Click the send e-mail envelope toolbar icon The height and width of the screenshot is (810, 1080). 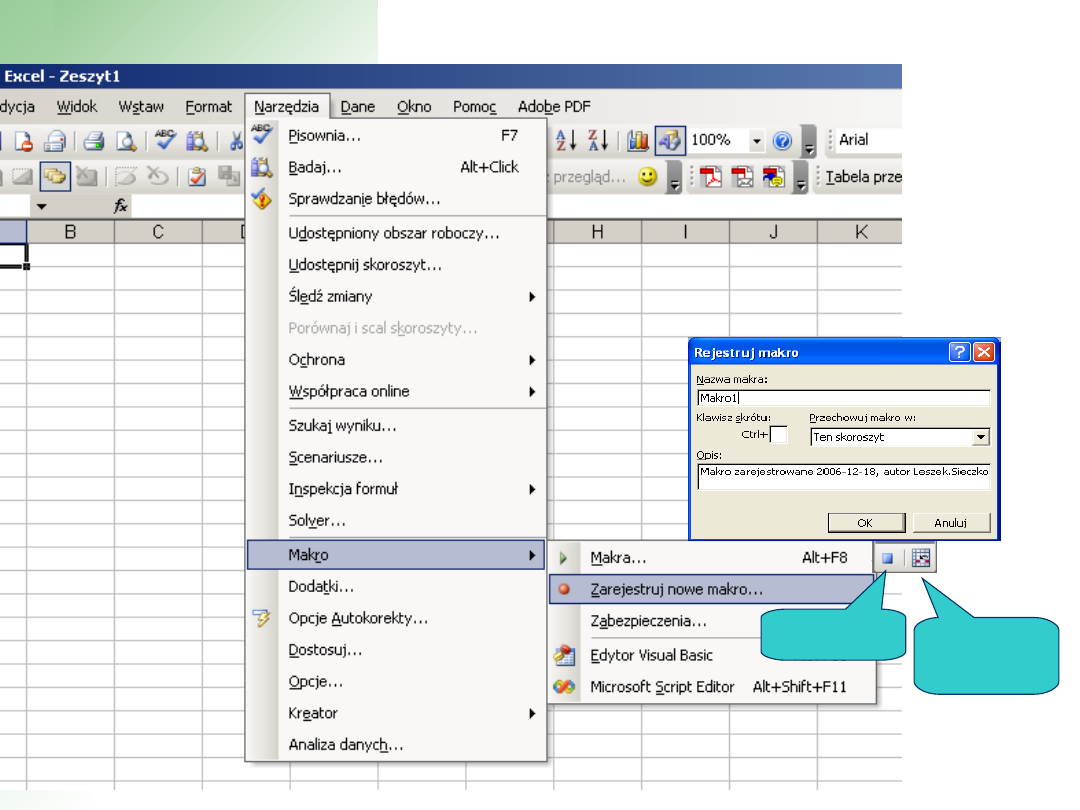[x=55, y=141]
